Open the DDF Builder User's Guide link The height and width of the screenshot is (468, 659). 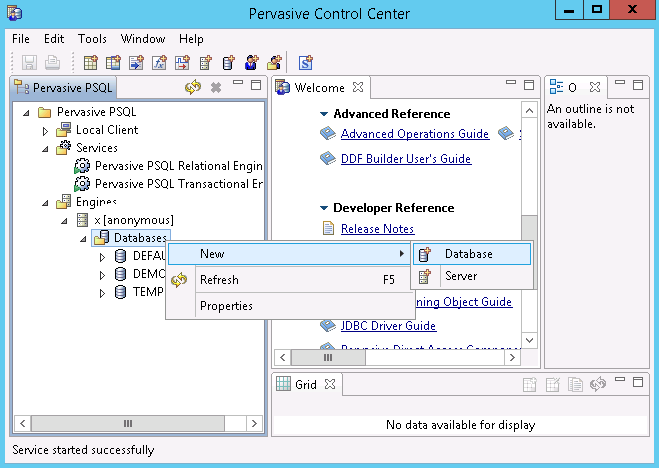click(x=405, y=159)
